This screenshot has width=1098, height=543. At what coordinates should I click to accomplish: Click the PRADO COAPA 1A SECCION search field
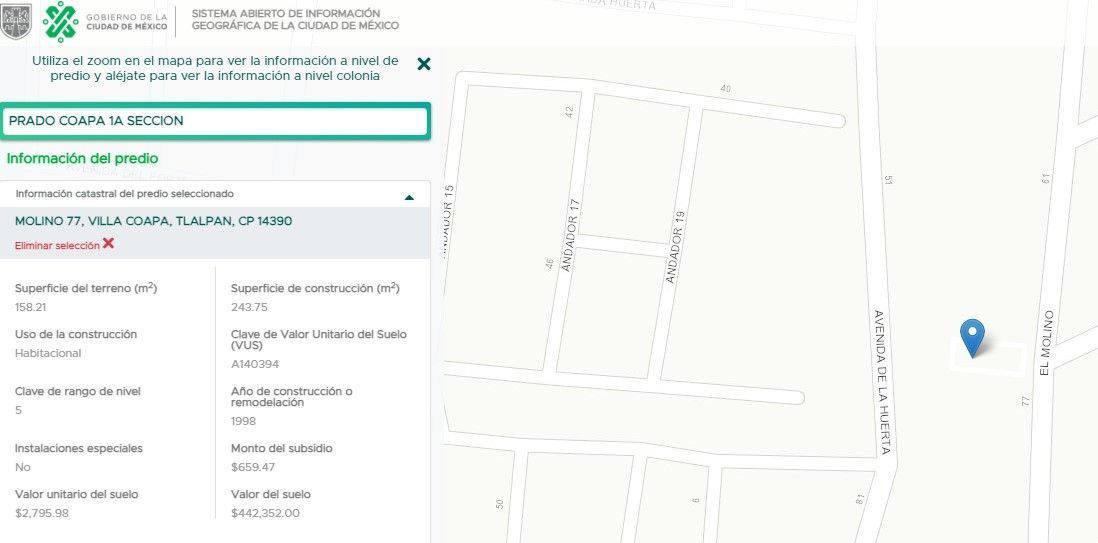click(216, 121)
